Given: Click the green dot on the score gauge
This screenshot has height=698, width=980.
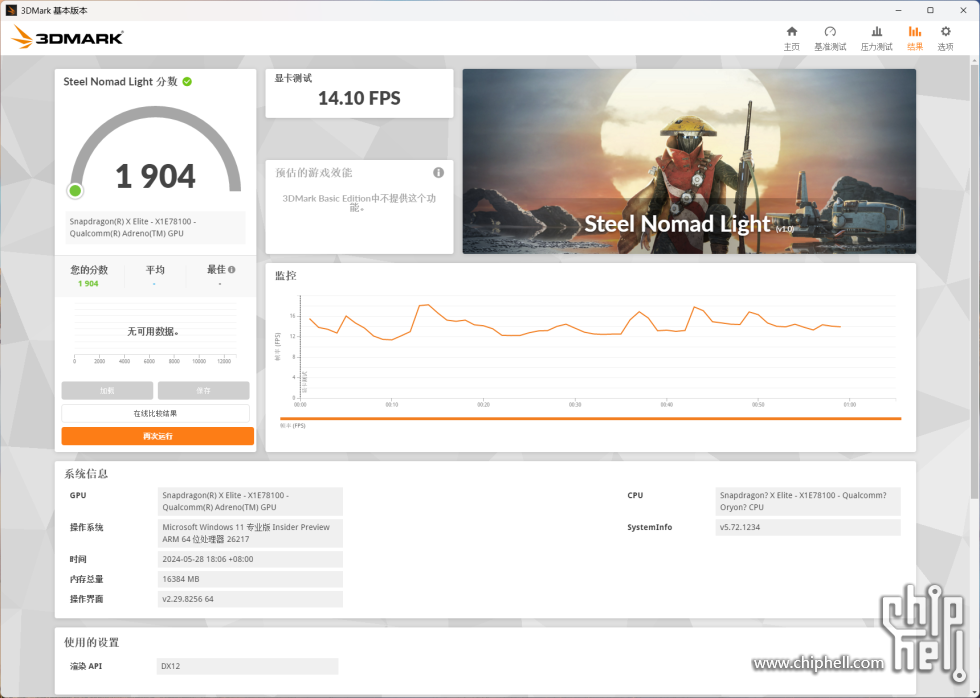Looking at the screenshot, I should tap(75, 191).
